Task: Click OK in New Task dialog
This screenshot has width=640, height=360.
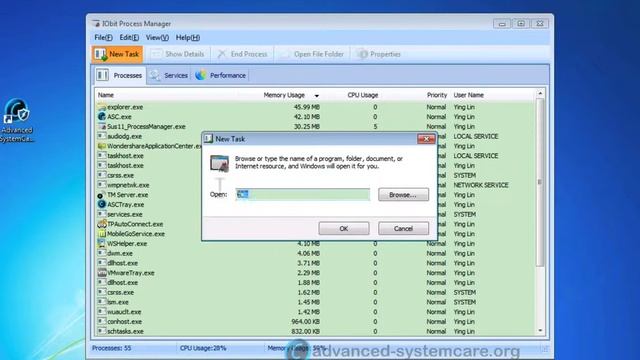Action: (344, 229)
